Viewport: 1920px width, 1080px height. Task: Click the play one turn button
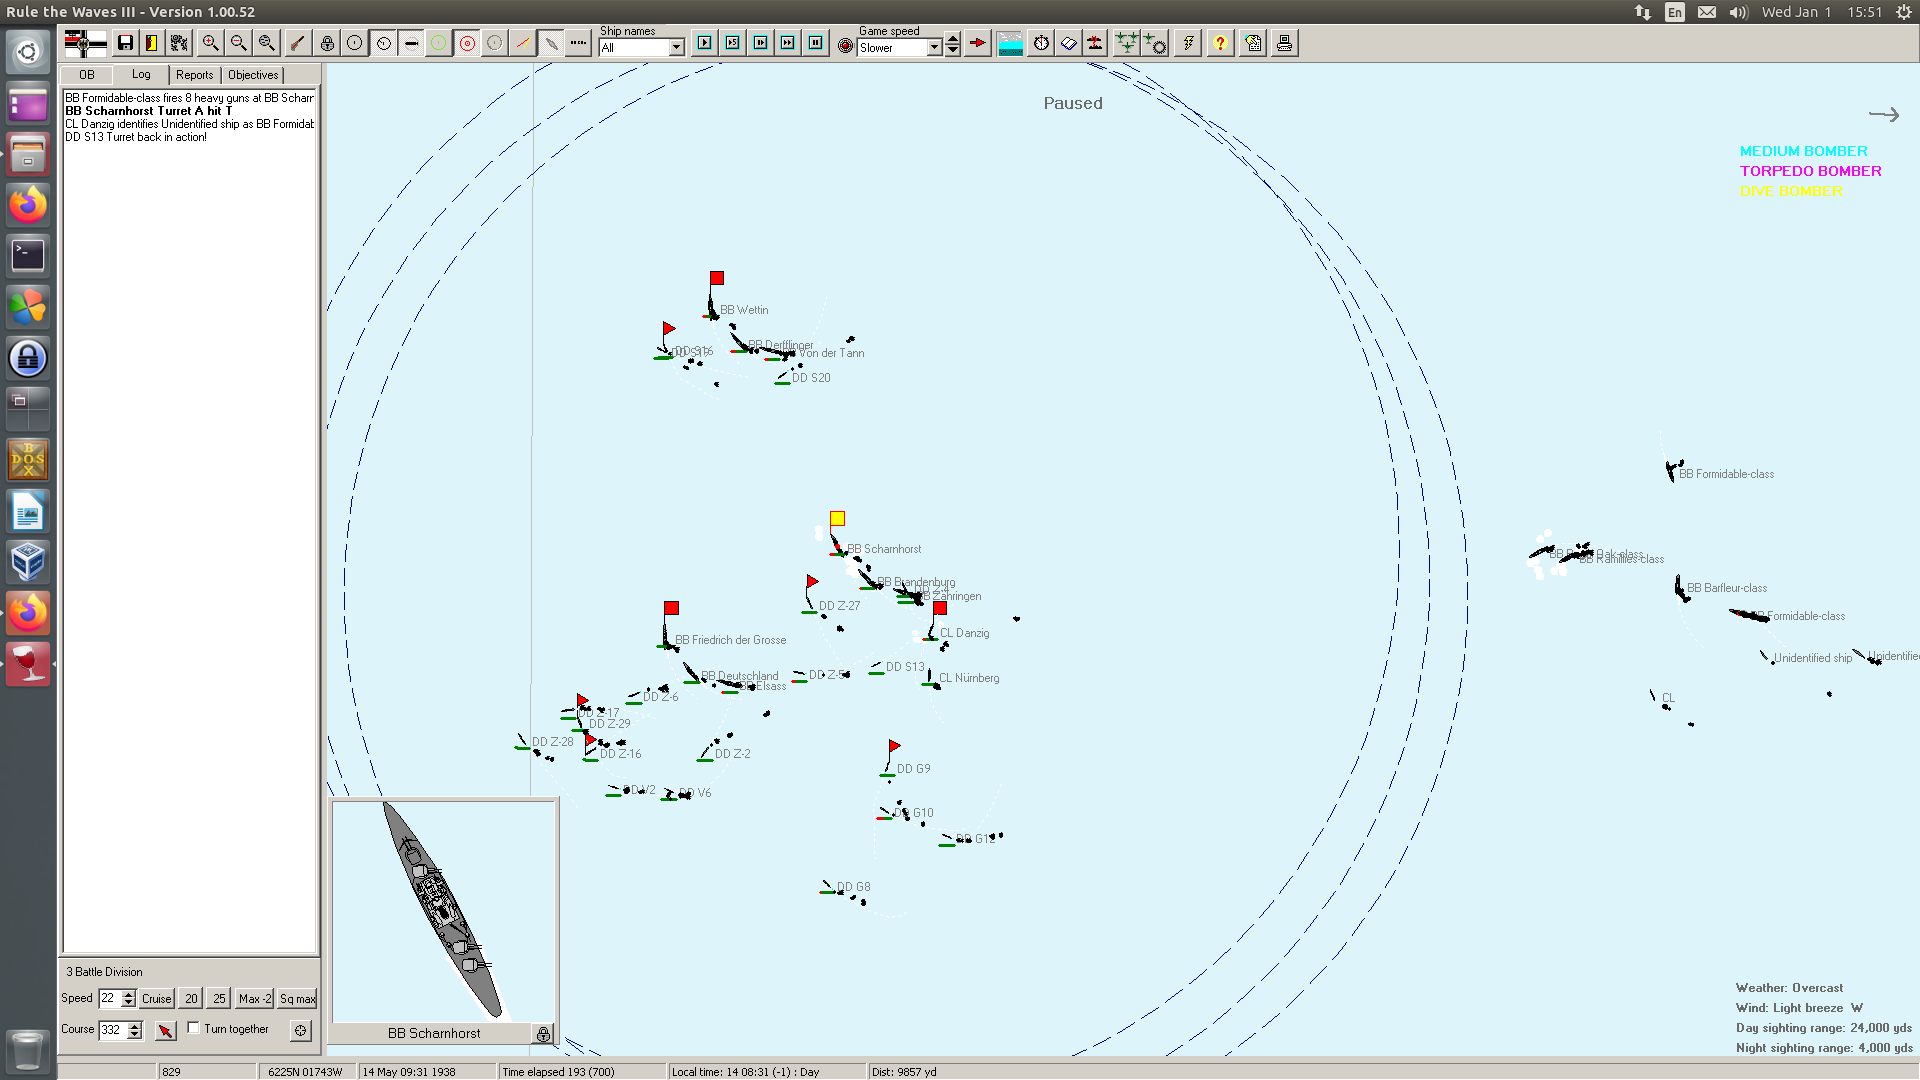click(705, 43)
